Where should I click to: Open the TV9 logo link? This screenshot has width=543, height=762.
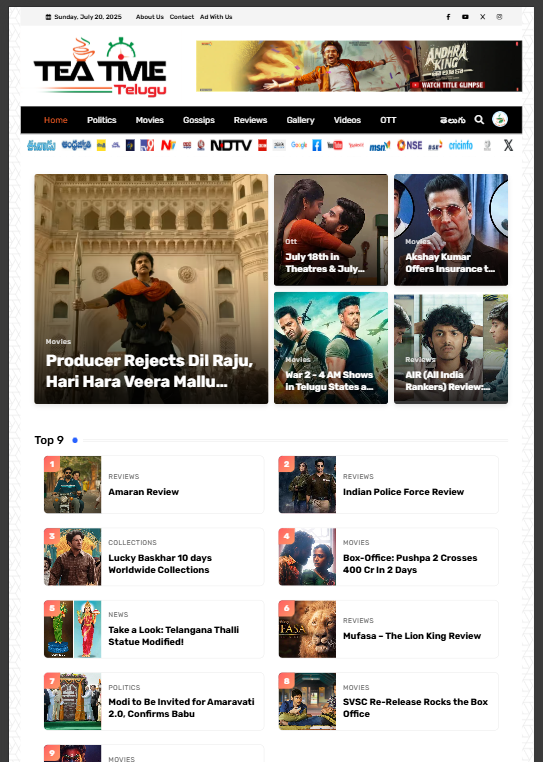pyautogui.click(x=147, y=145)
